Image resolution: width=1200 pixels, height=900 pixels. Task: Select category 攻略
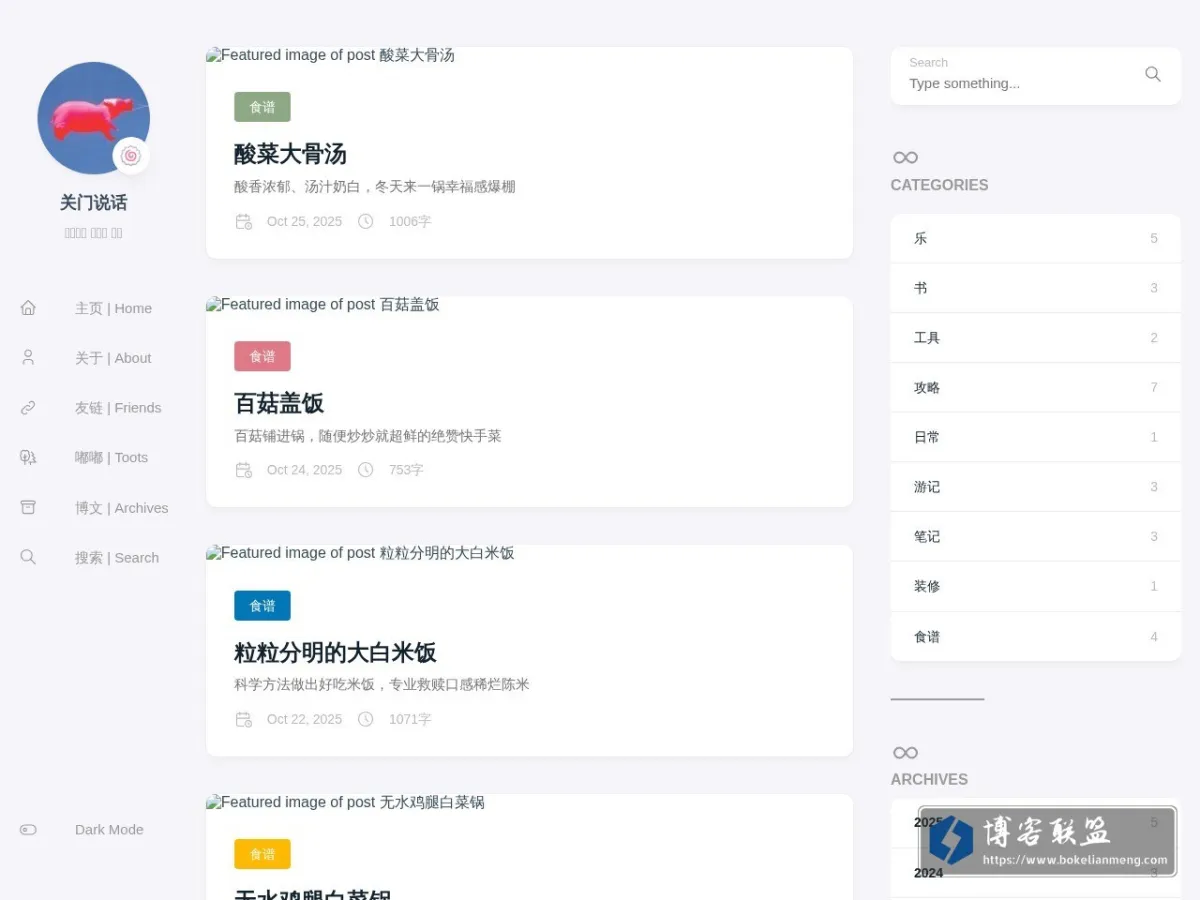click(x=1036, y=387)
